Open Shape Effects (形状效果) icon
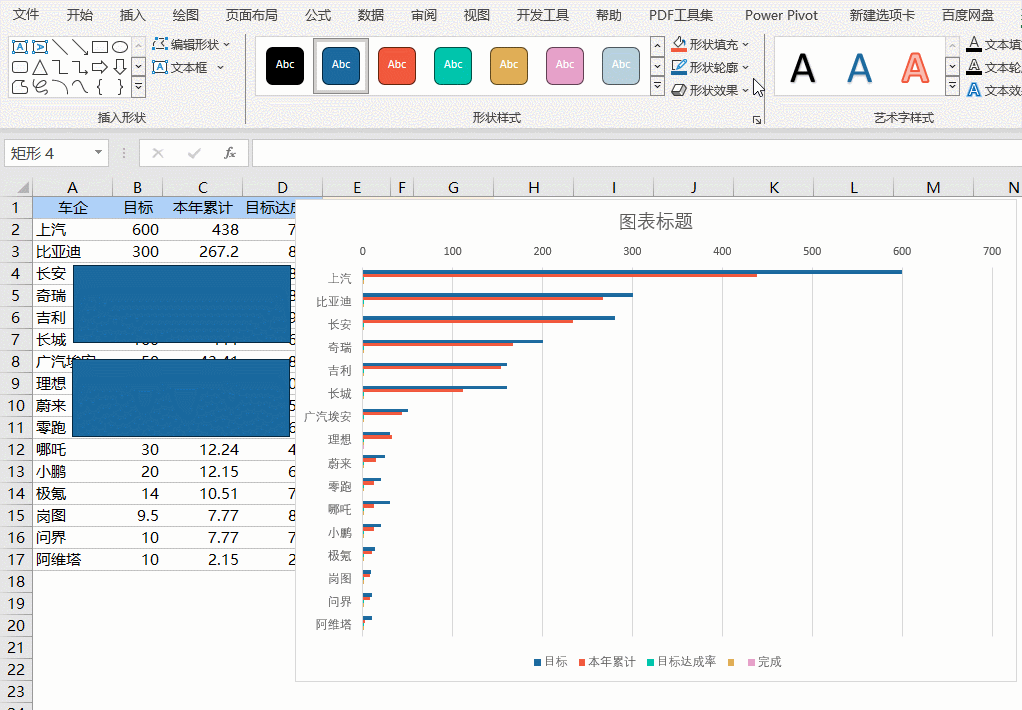Screen dimensions: 1022x710 pos(679,90)
